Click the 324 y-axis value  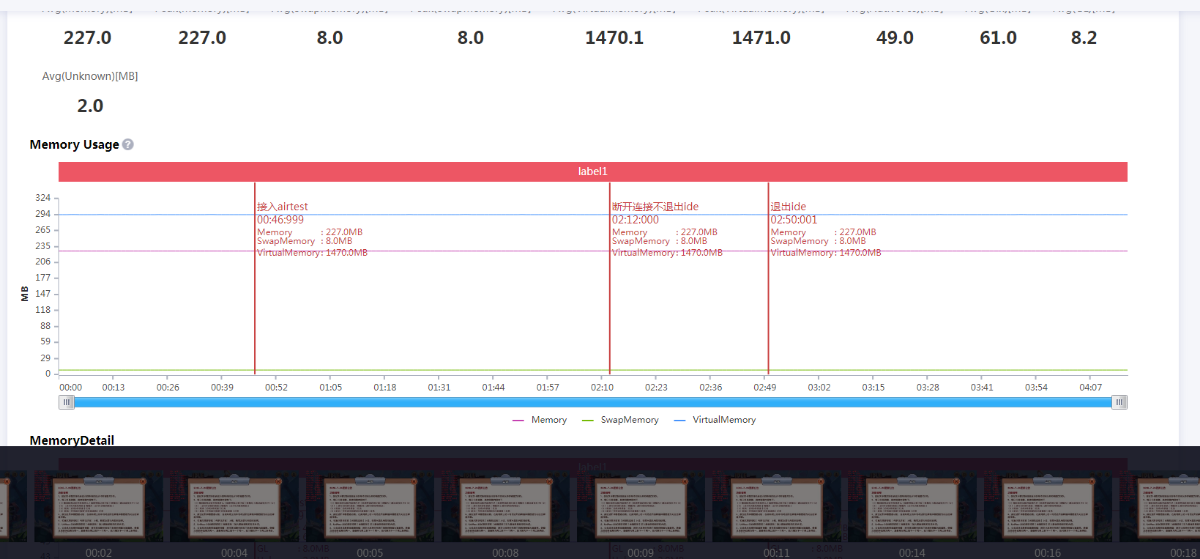[x=42, y=198]
